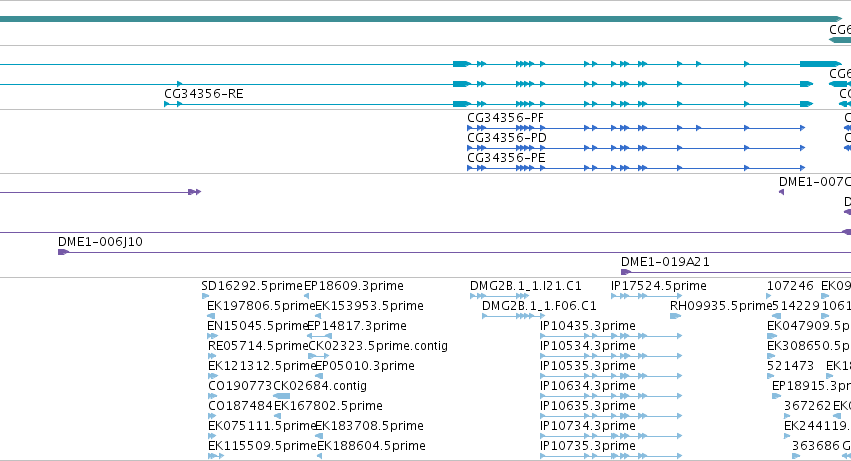
Task: Click the EP18609.3prime EST label
Action: click(x=354, y=286)
